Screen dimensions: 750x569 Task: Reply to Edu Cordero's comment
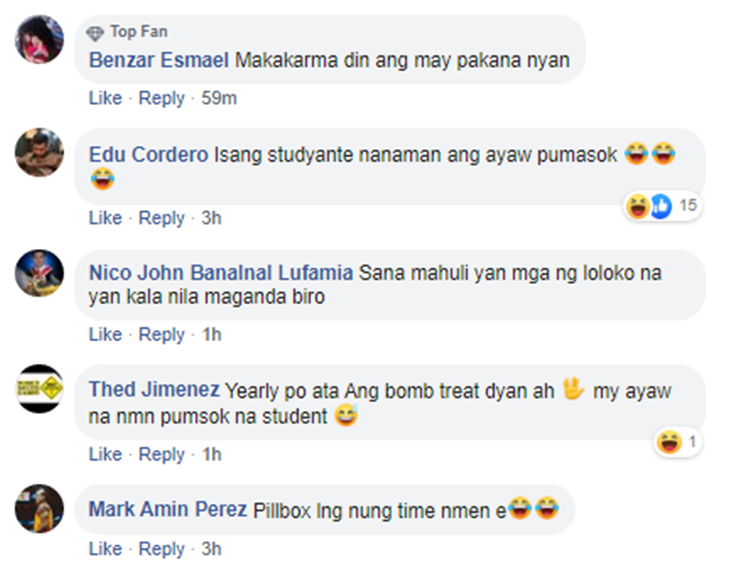(x=161, y=218)
